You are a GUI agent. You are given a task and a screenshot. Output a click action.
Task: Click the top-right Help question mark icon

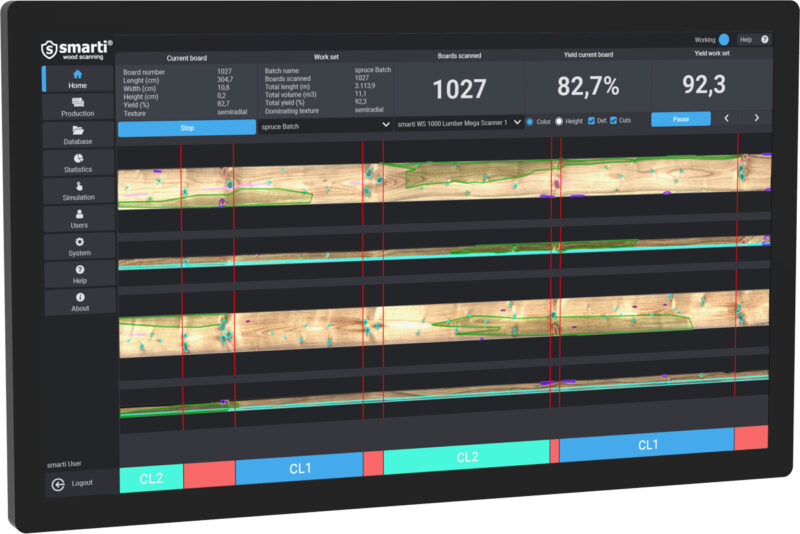click(x=764, y=39)
